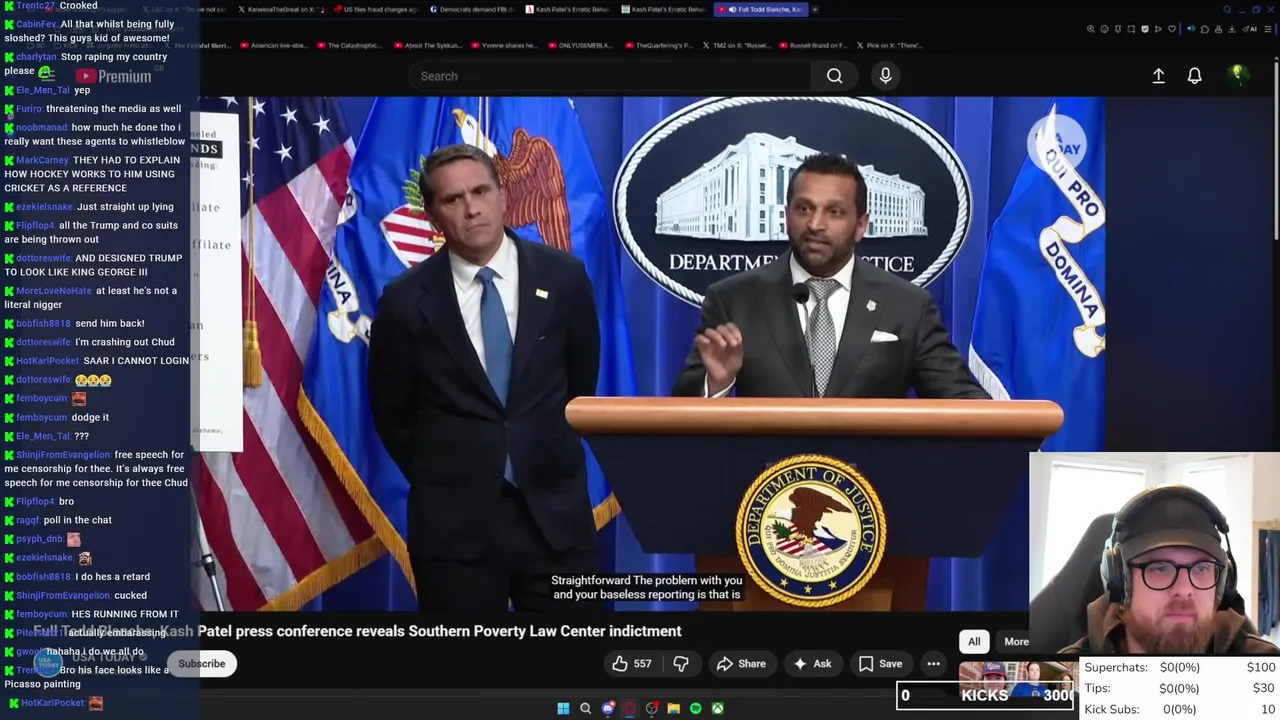Click the Tips $0(0%) overlay row
1280x720 pixels.
pyautogui.click(x=1180, y=688)
